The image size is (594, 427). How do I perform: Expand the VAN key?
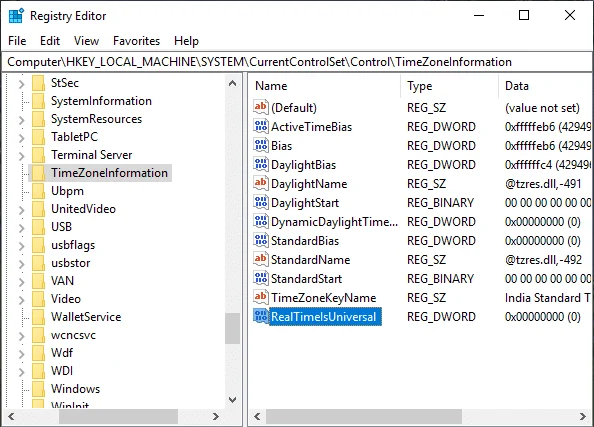tap(22, 282)
